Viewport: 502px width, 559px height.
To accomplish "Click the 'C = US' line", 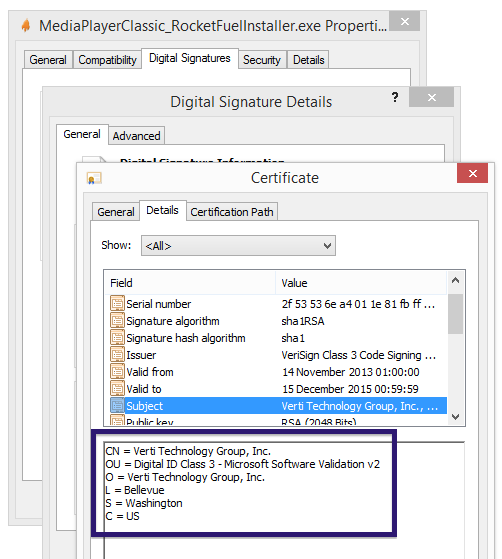I will tap(122, 516).
